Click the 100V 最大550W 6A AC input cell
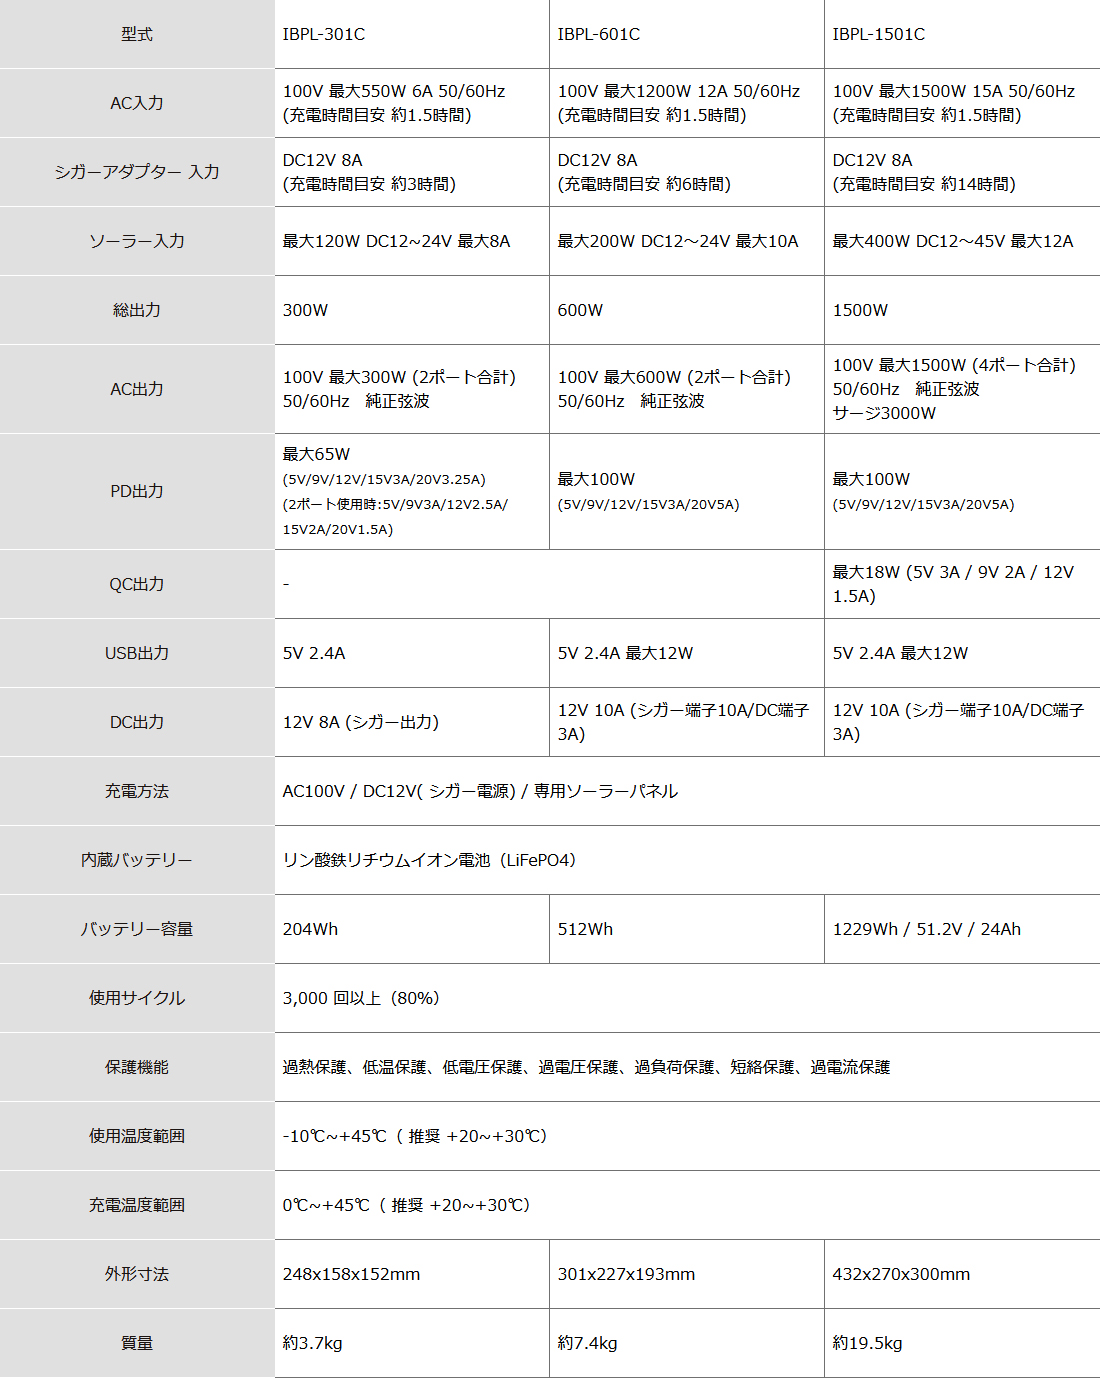 [x=412, y=103]
